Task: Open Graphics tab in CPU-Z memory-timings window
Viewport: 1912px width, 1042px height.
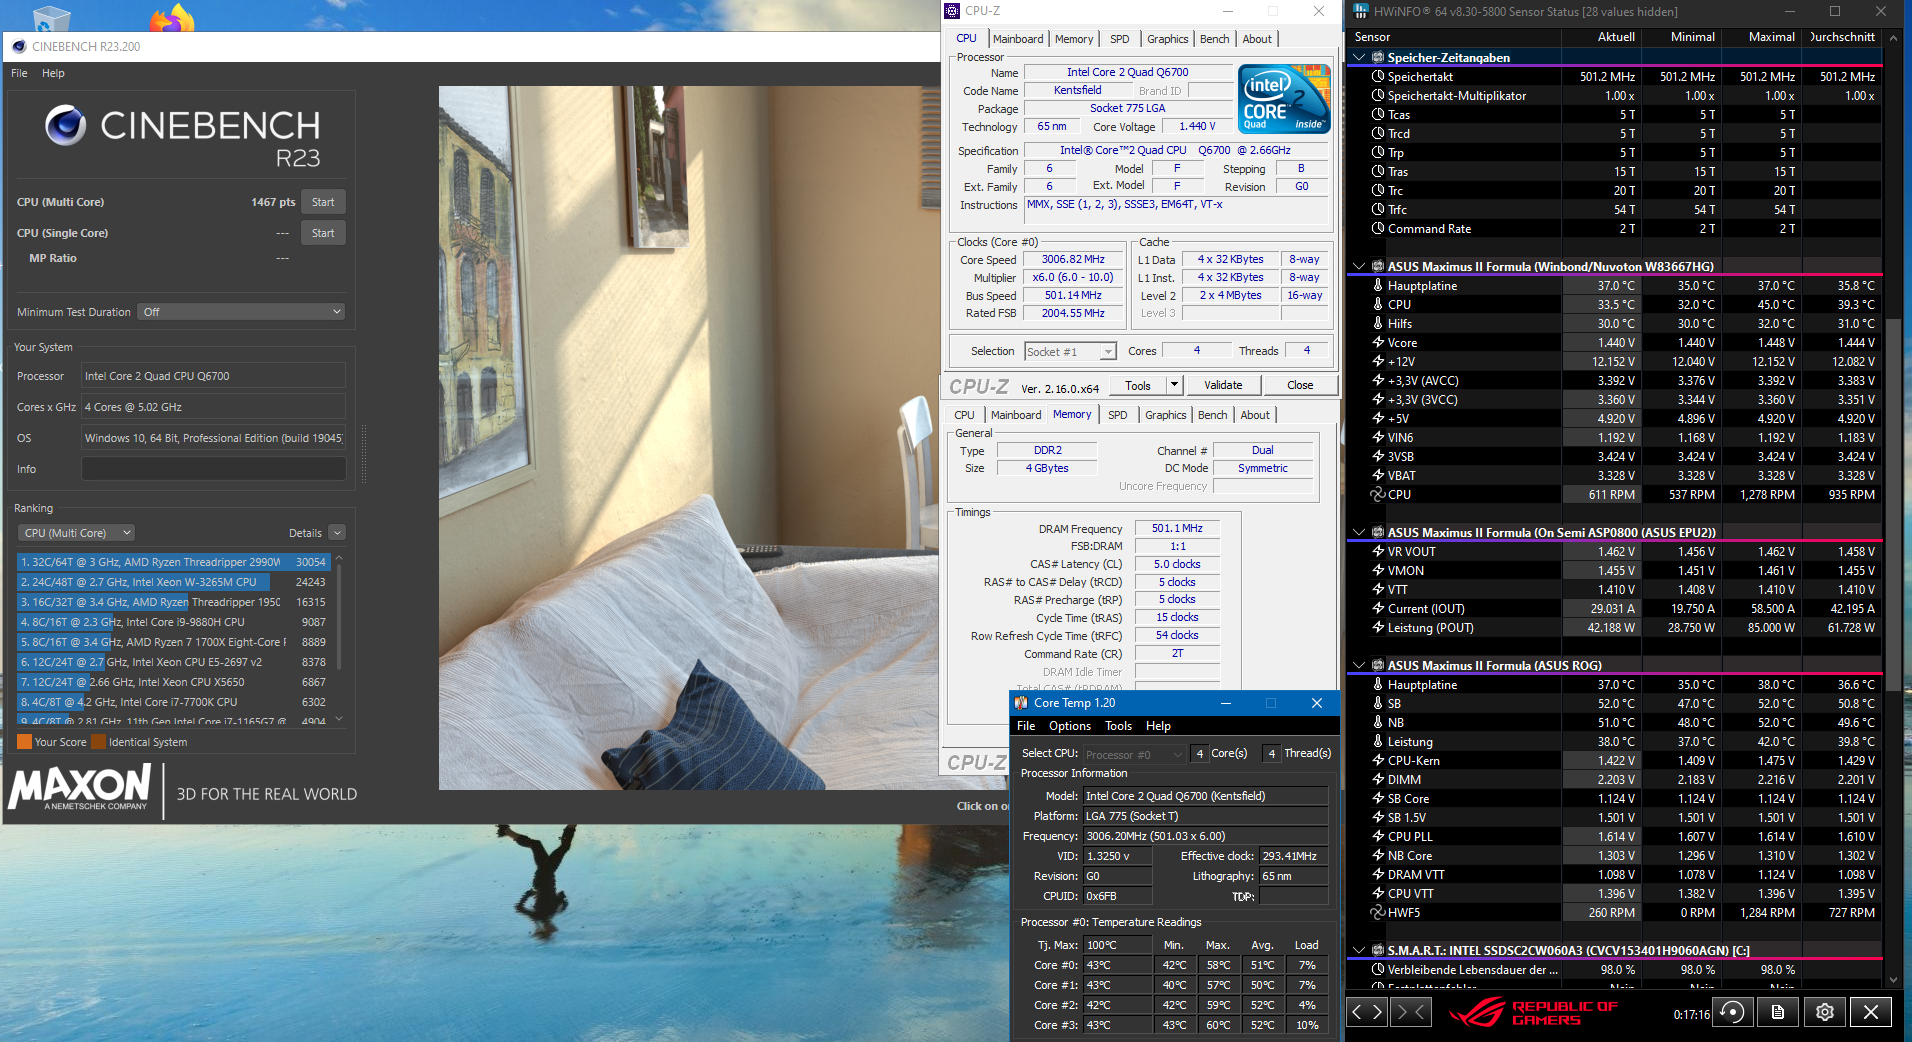Action: (x=1166, y=415)
